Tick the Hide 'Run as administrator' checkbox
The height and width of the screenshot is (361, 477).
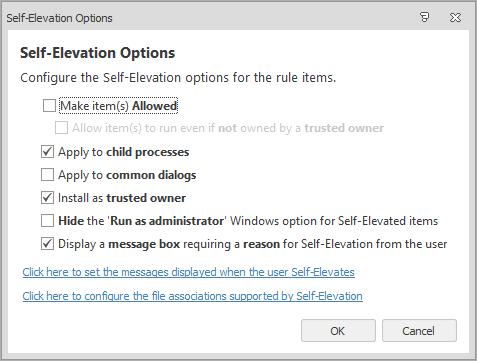pyautogui.click(x=47, y=221)
